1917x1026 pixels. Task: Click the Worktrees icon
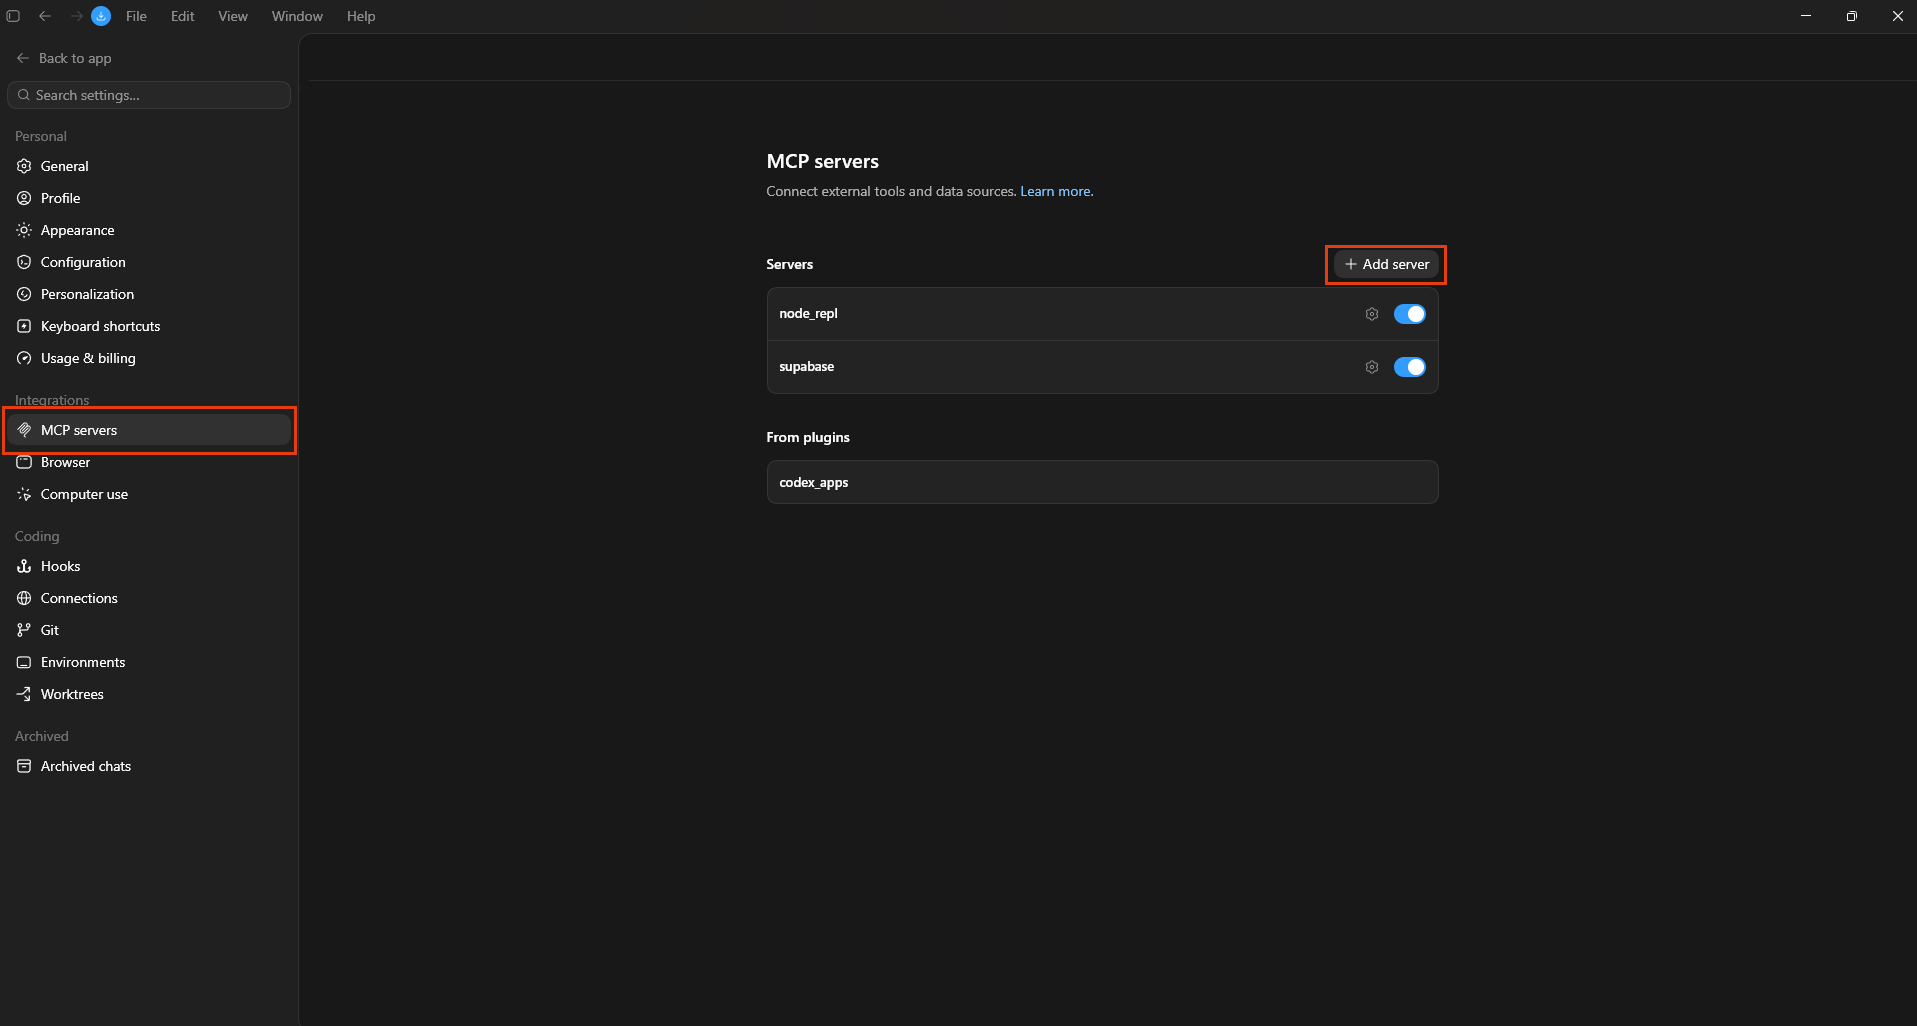point(24,694)
